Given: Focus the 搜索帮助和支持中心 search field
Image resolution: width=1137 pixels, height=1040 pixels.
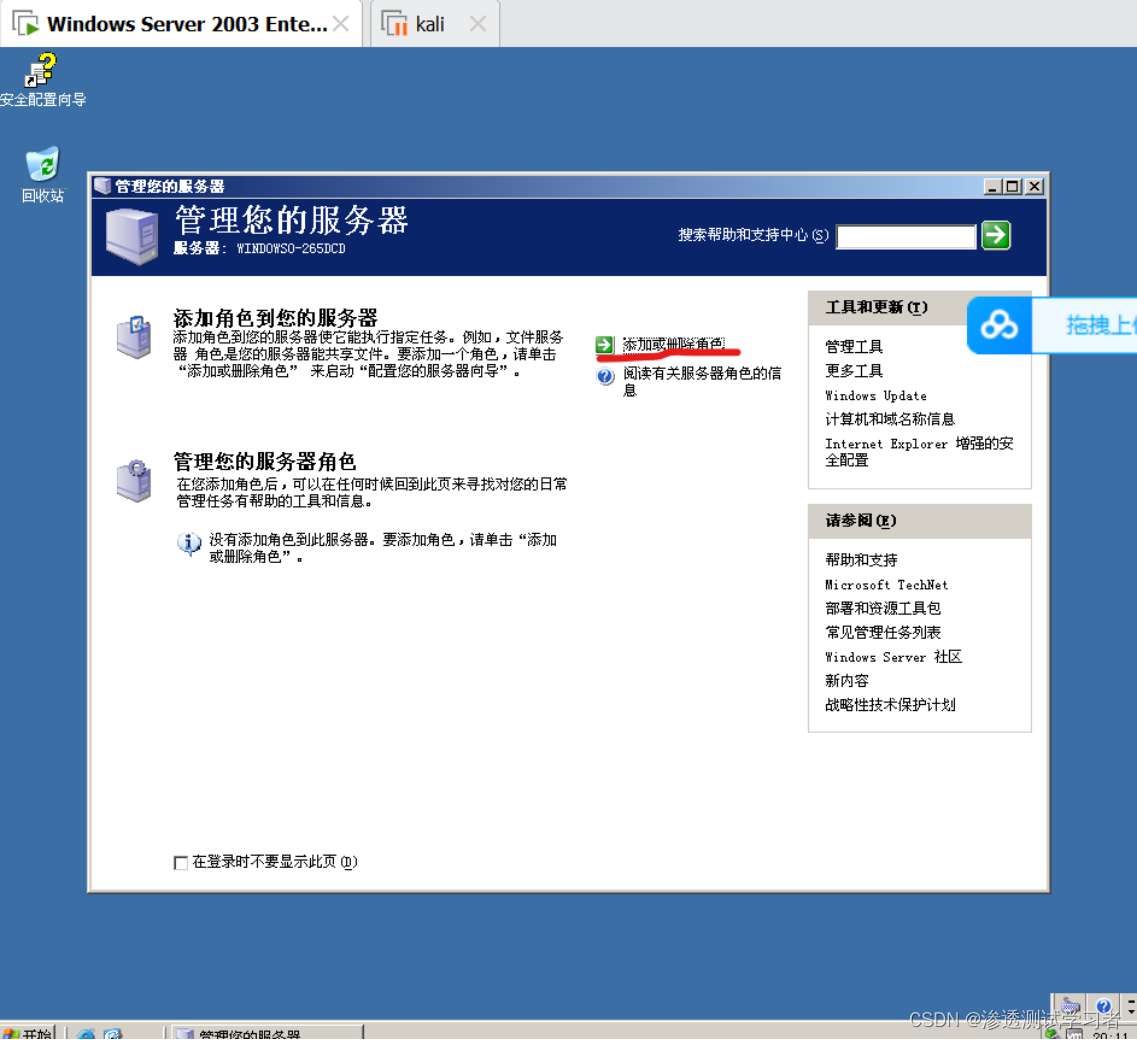Looking at the screenshot, I should 906,236.
